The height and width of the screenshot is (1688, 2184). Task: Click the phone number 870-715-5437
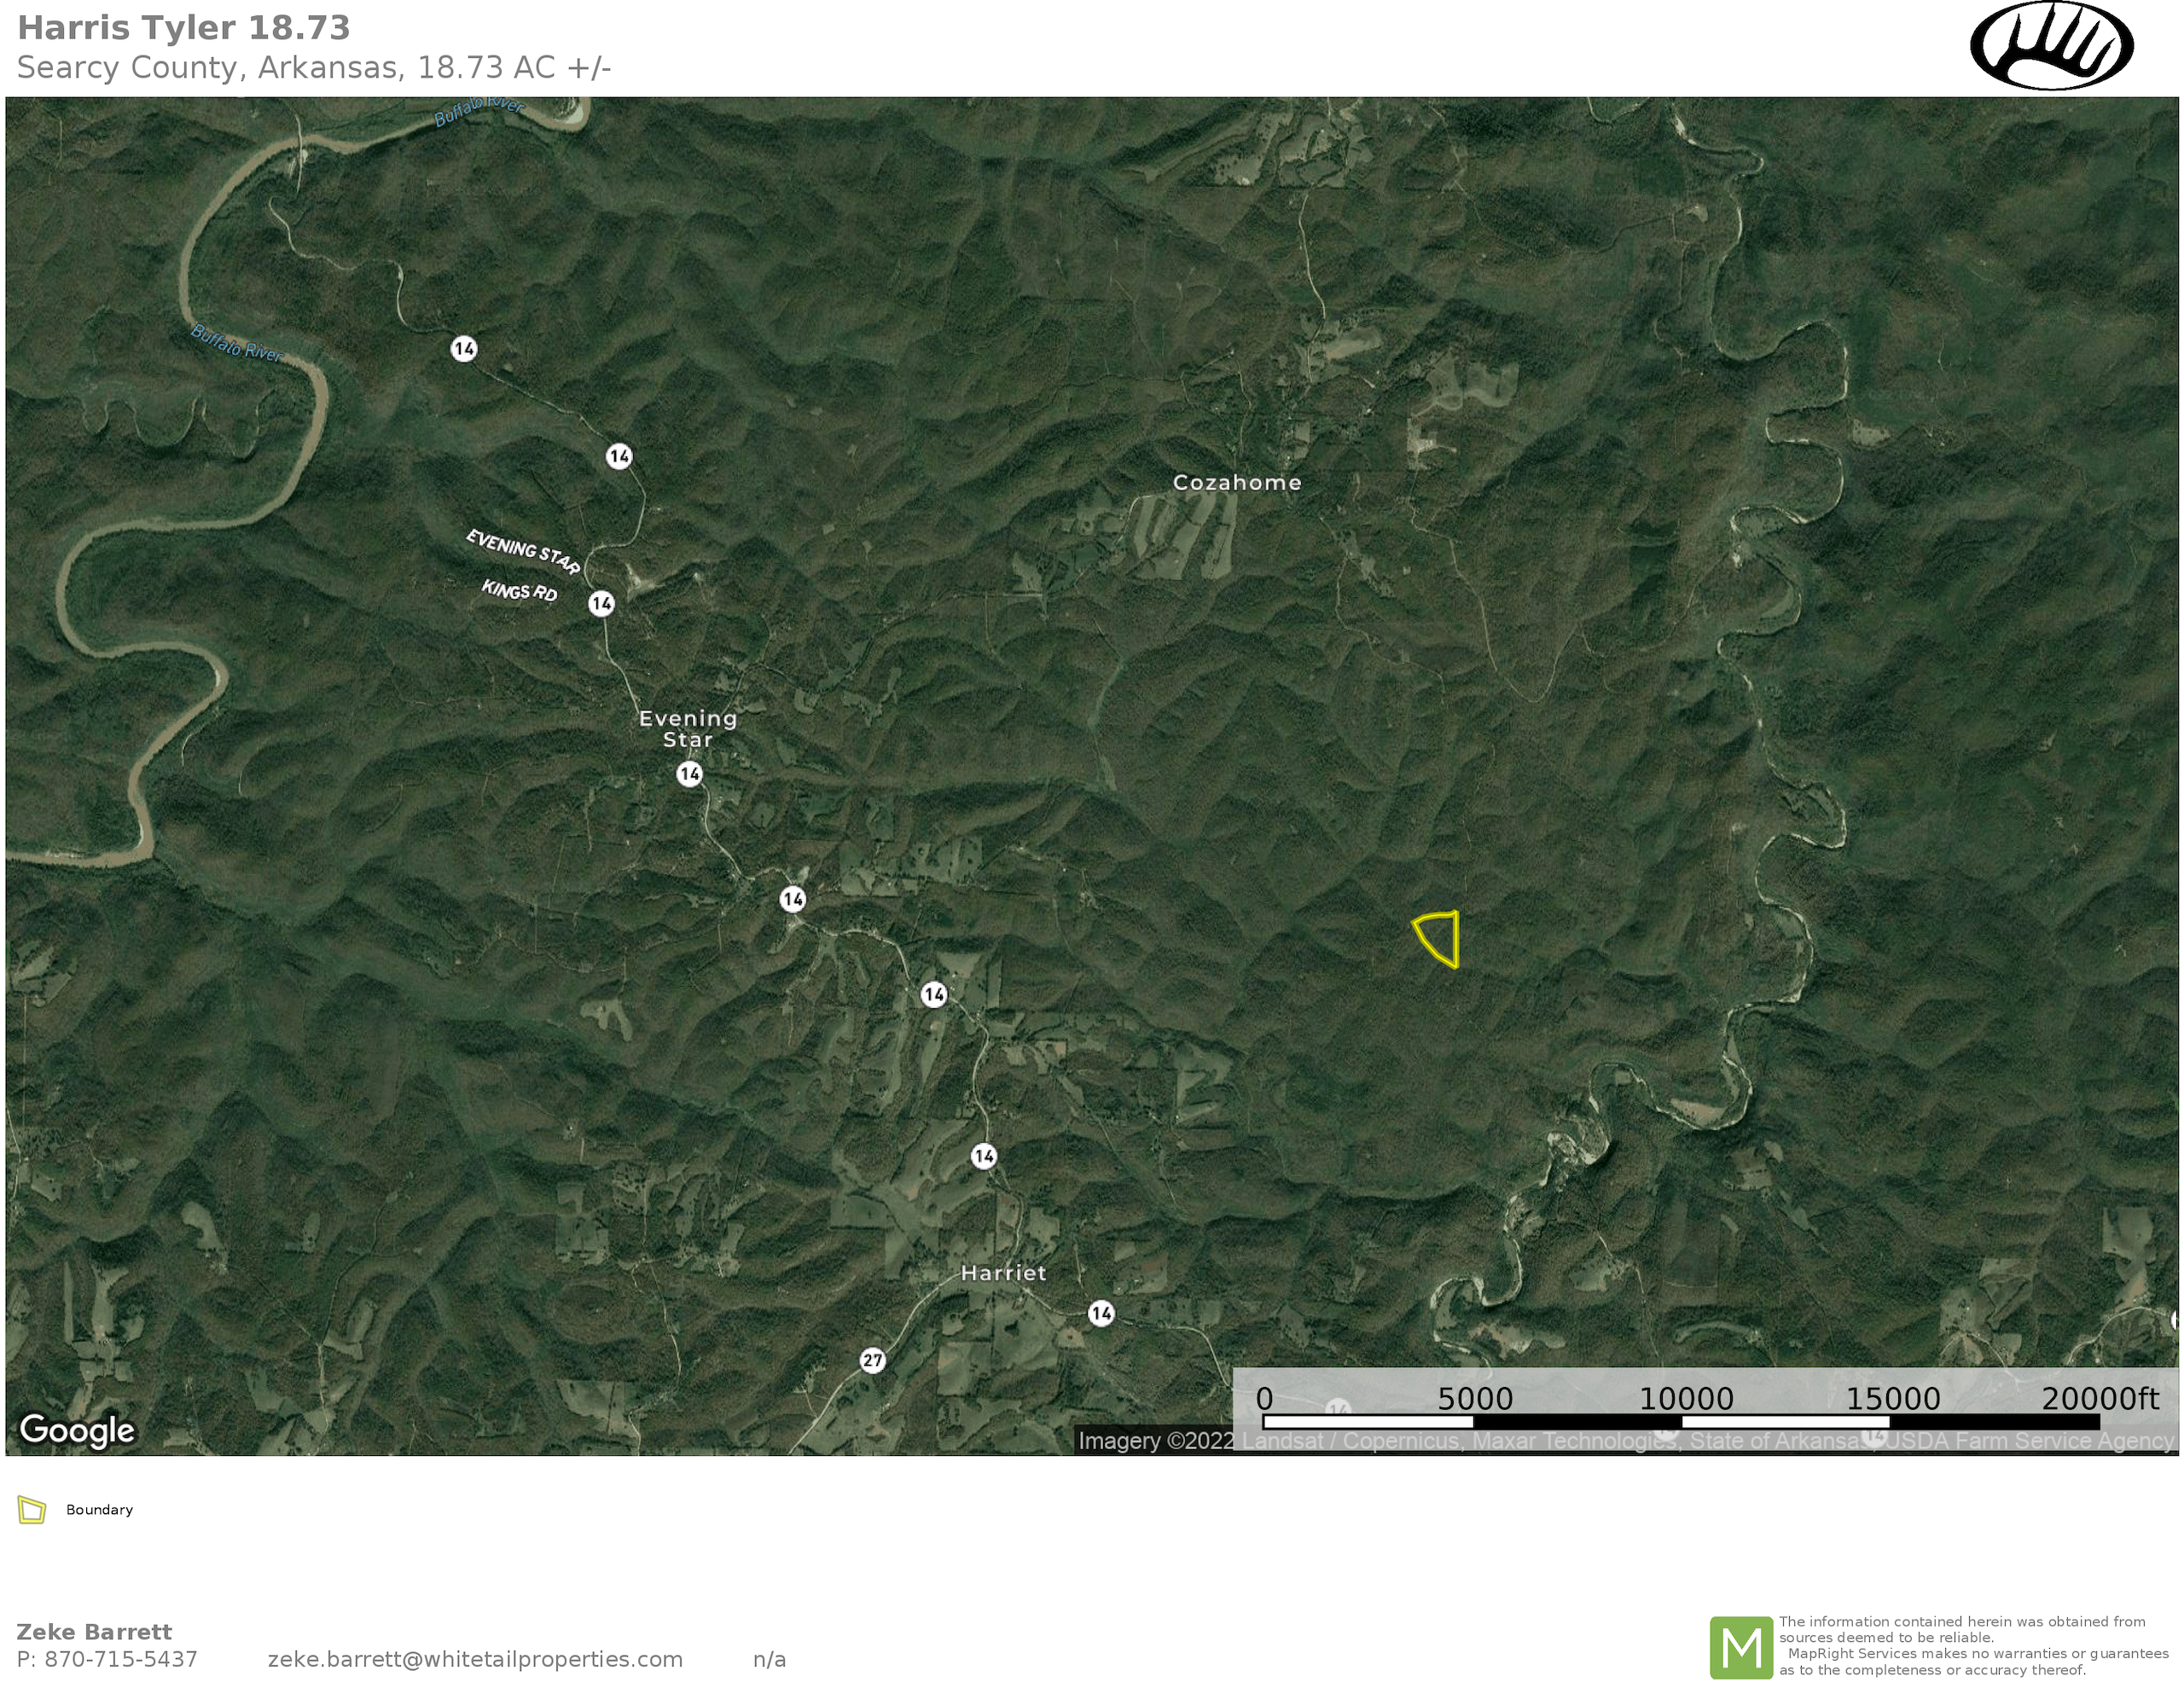(120, 1659)
